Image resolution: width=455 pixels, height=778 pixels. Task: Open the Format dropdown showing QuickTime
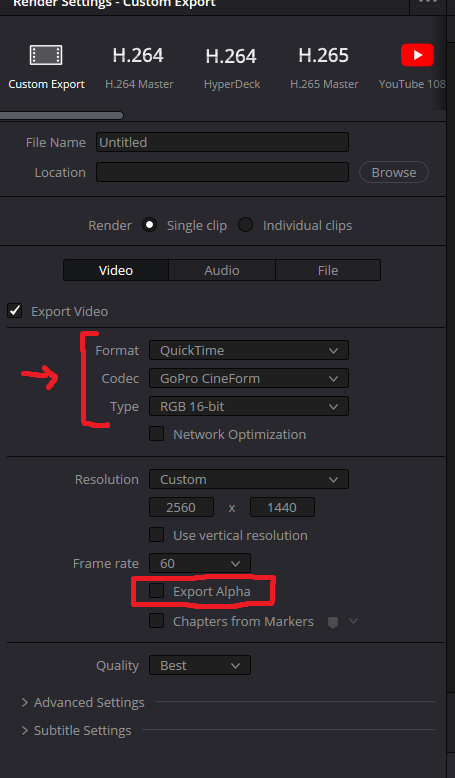coord(249,350)
